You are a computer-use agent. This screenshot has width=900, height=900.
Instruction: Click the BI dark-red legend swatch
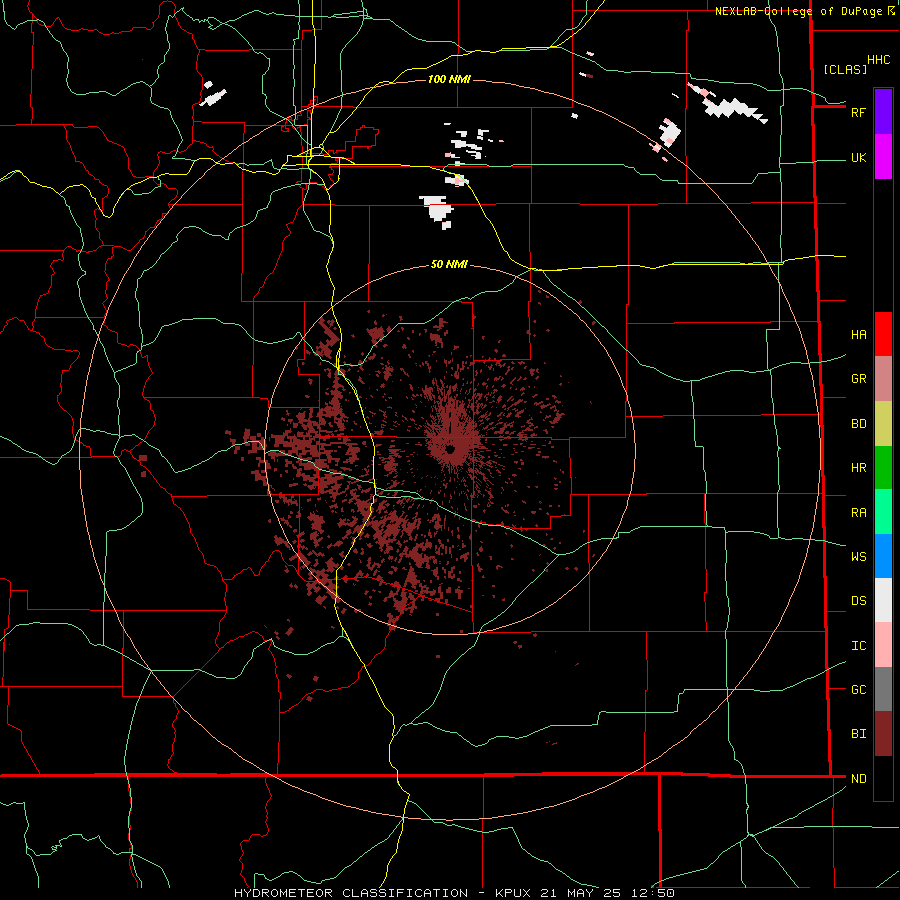pos(883,734)
